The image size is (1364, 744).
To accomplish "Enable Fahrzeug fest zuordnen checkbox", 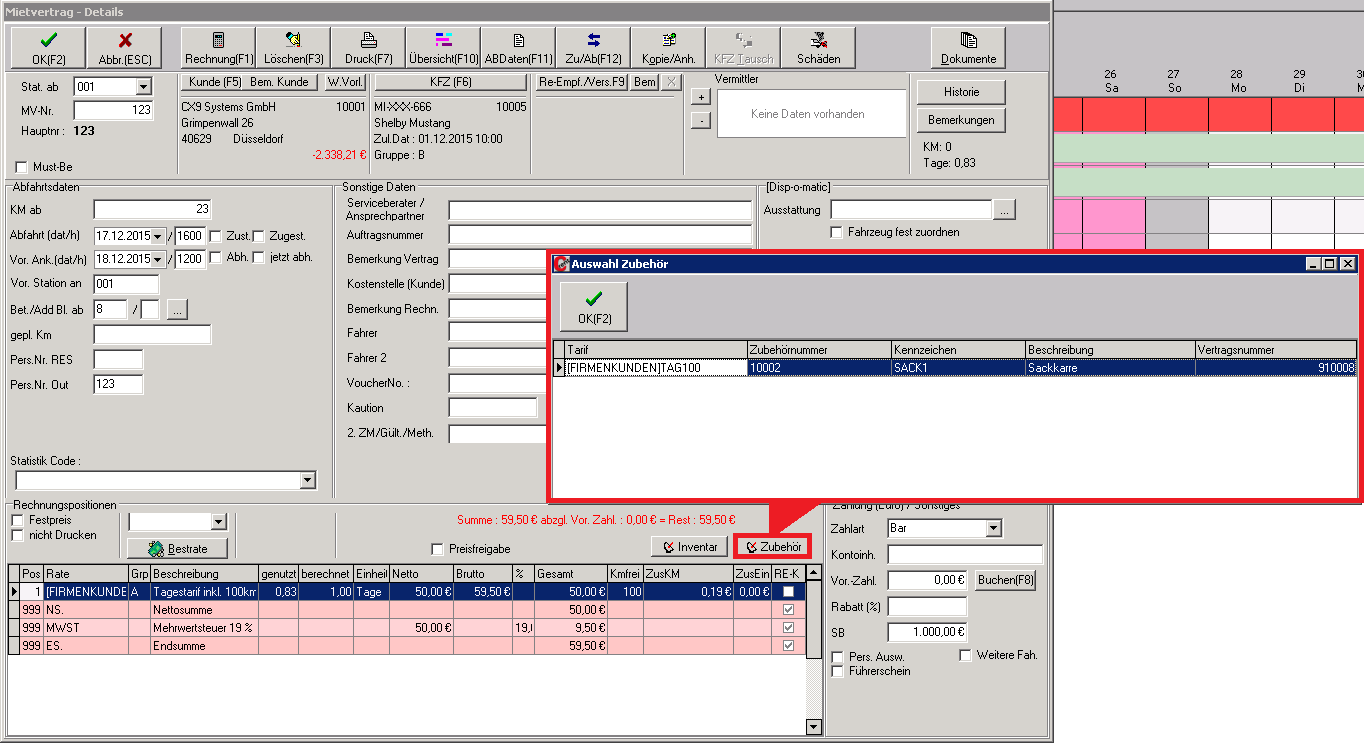I will [x=837, y=232].
